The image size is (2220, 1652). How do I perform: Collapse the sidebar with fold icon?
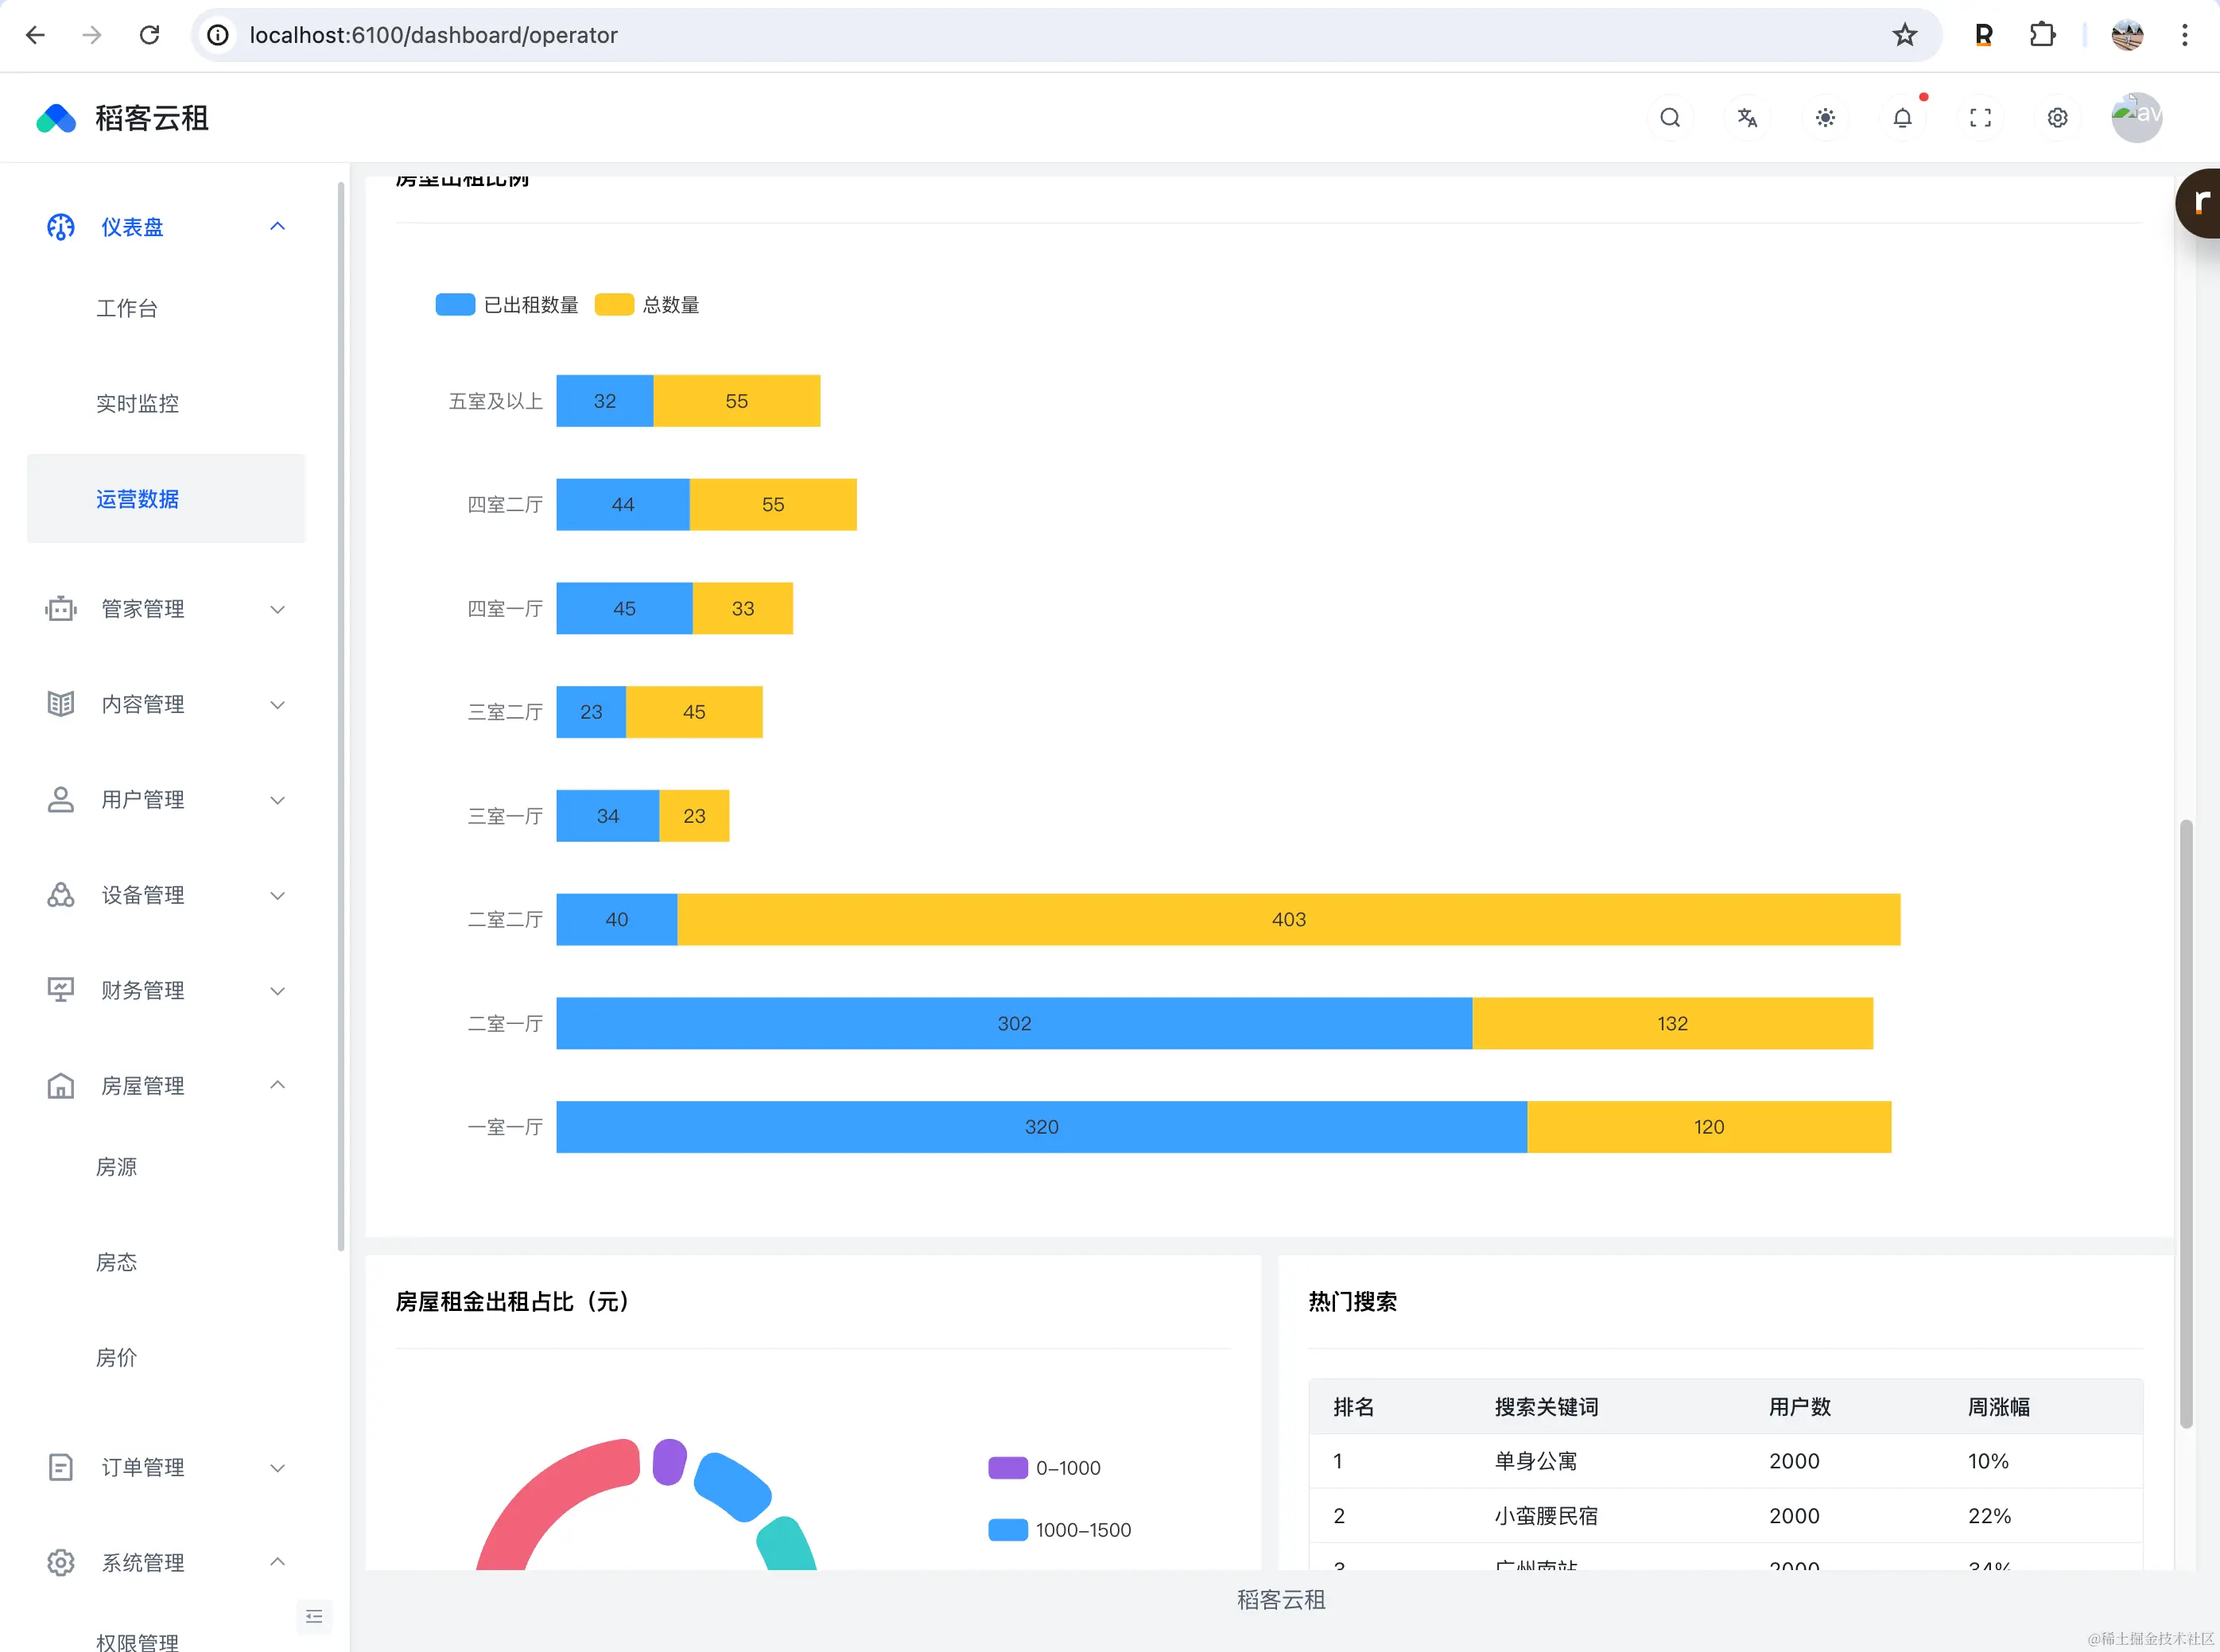tap(314, 1617)
